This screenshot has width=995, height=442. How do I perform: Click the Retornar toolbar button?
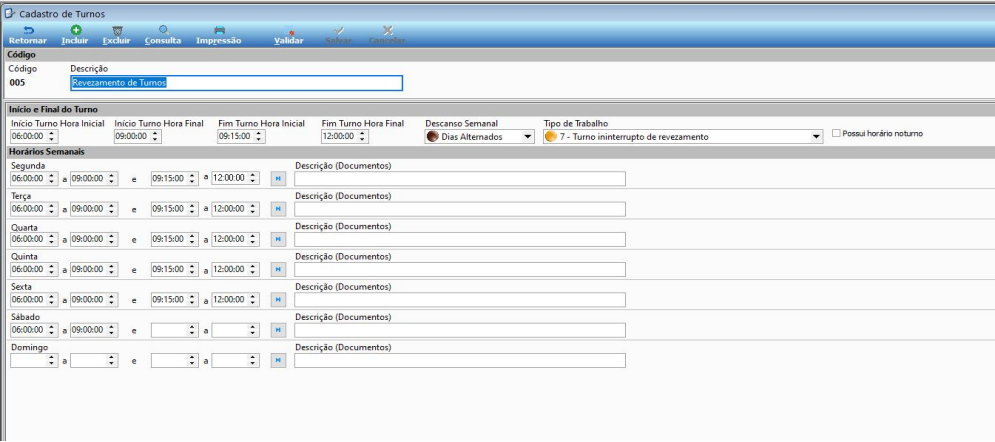pyautogui.click(x=28, y=35)
